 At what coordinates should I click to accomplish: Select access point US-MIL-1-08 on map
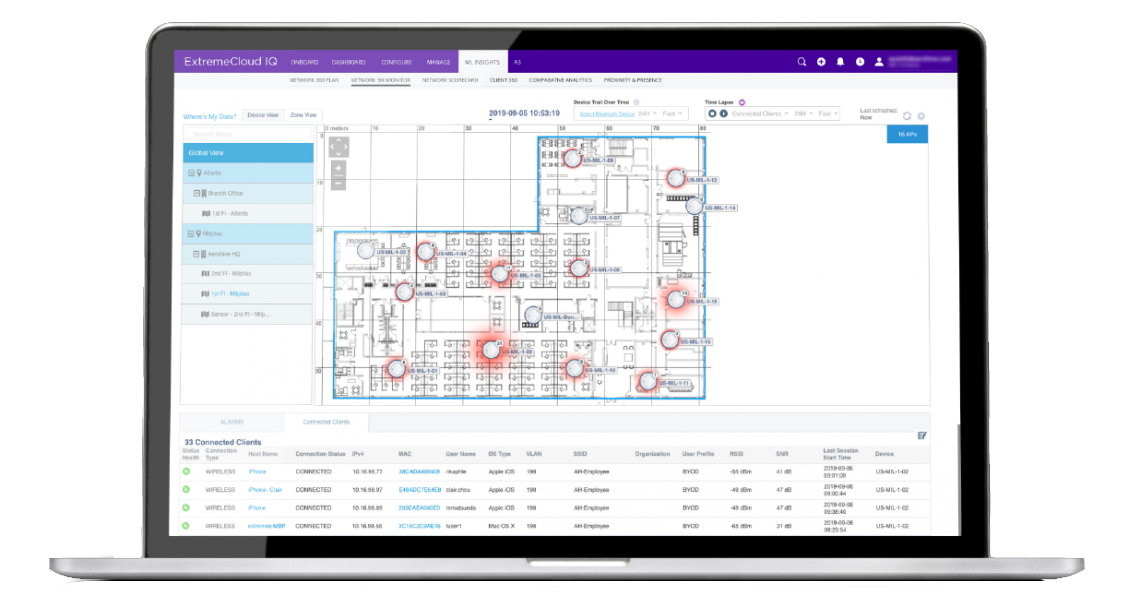[x=579, y=268]
